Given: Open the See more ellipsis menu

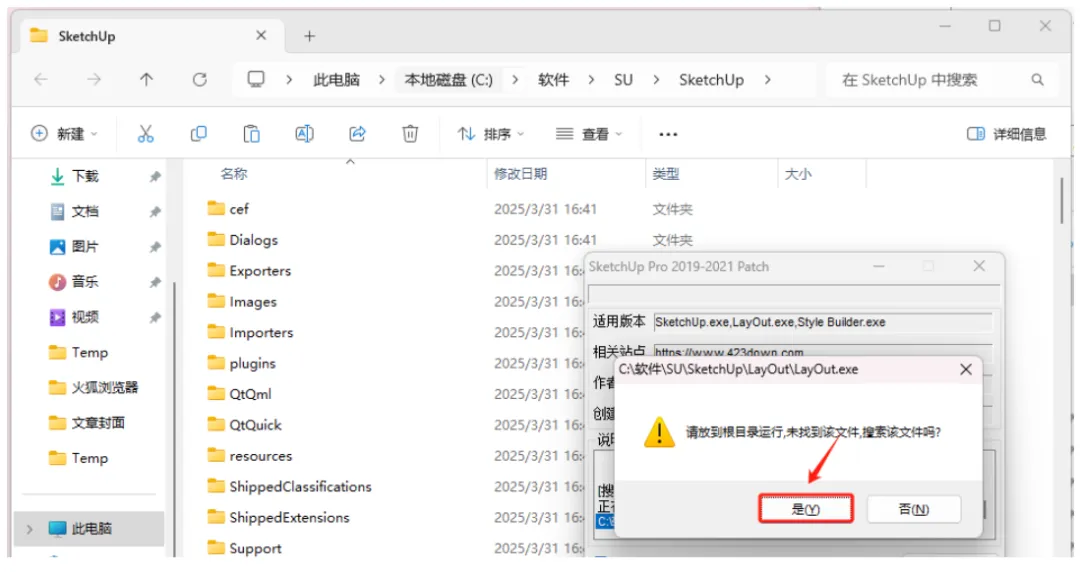Looking at the screenshot, I should coord(668,134).
